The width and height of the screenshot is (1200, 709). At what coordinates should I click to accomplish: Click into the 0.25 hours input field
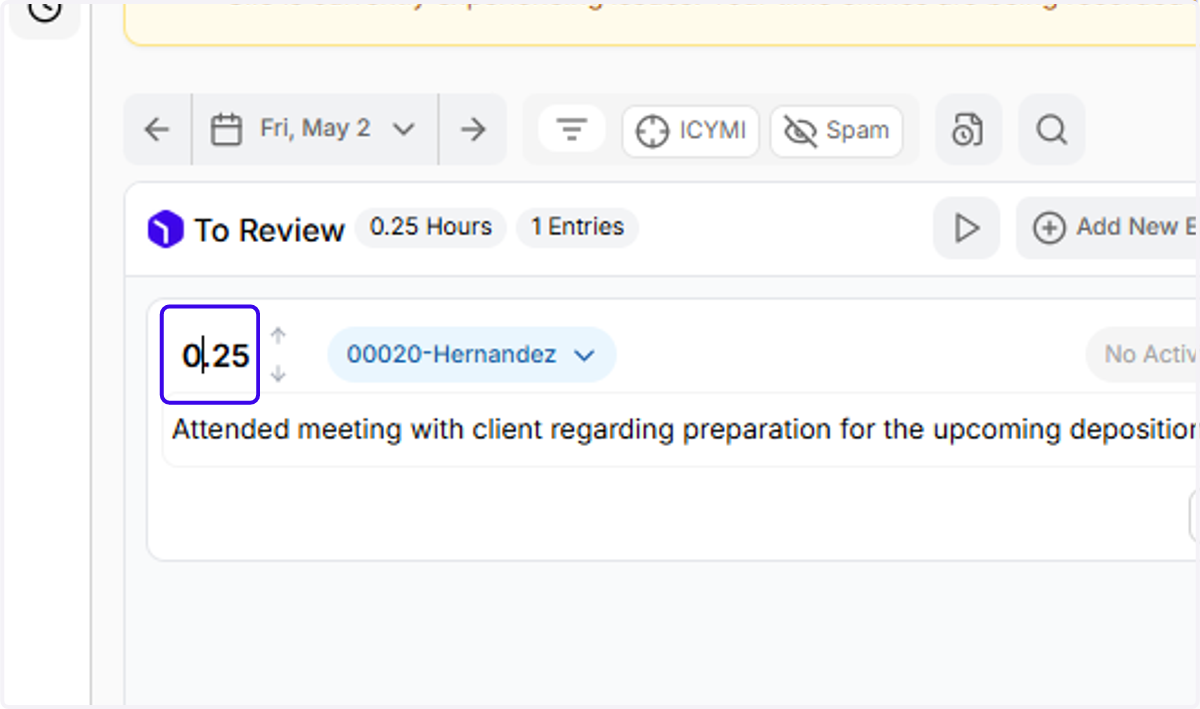tap(210, 355)
